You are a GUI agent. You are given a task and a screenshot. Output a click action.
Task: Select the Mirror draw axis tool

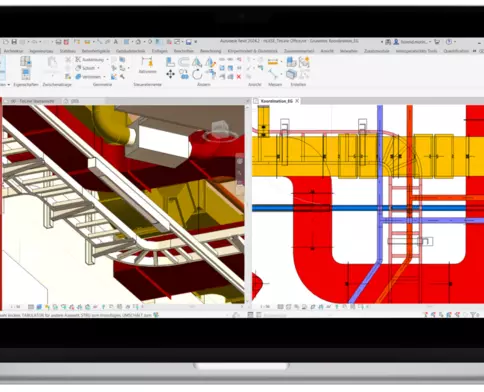click(x=210, y=62)
